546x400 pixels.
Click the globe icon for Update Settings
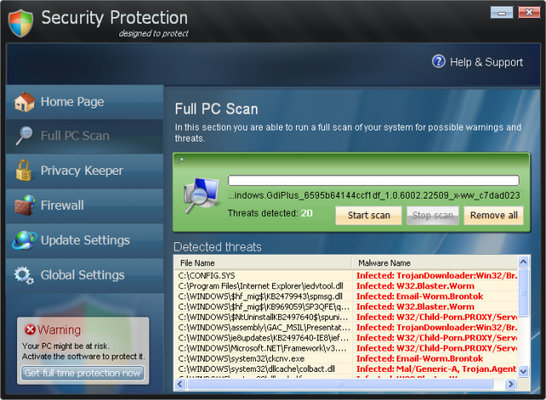point(24,240)
